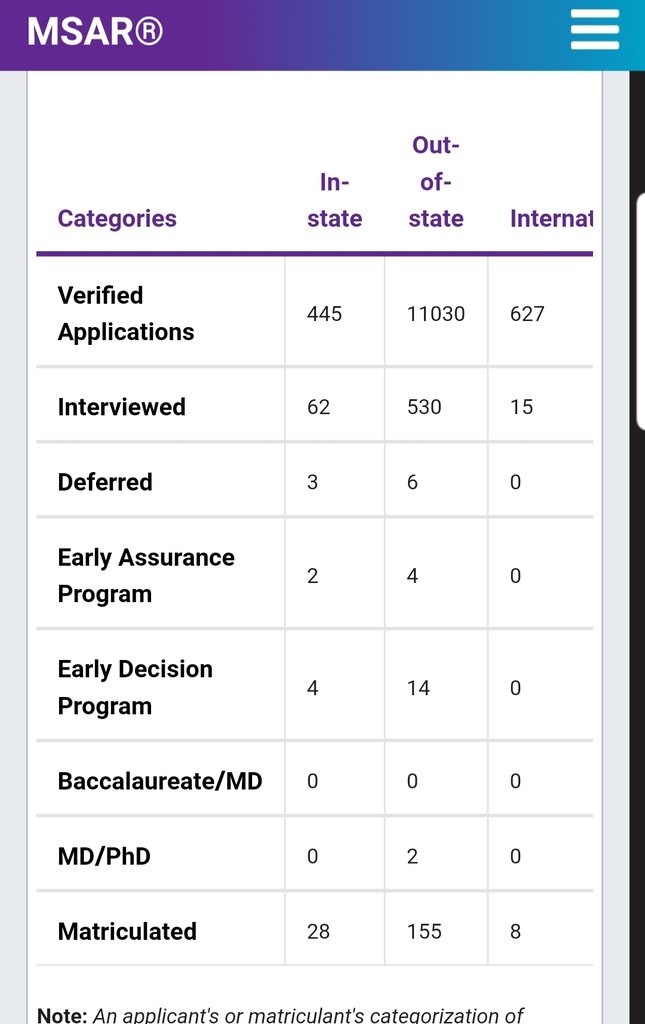Screen dimensions: 645x1024
Task: Click the 530 interviewed out-of-state value
Action: [424, 407]
